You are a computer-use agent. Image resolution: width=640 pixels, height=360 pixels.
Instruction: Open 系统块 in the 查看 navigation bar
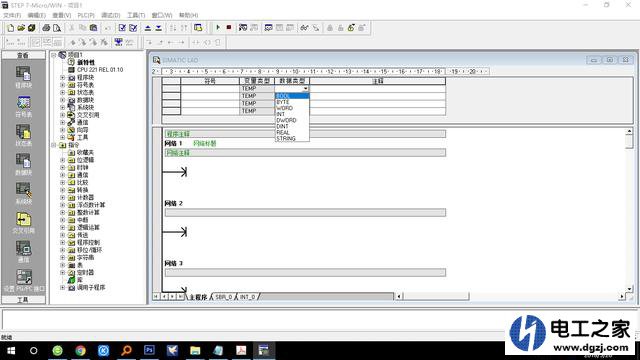click(23, 193)
